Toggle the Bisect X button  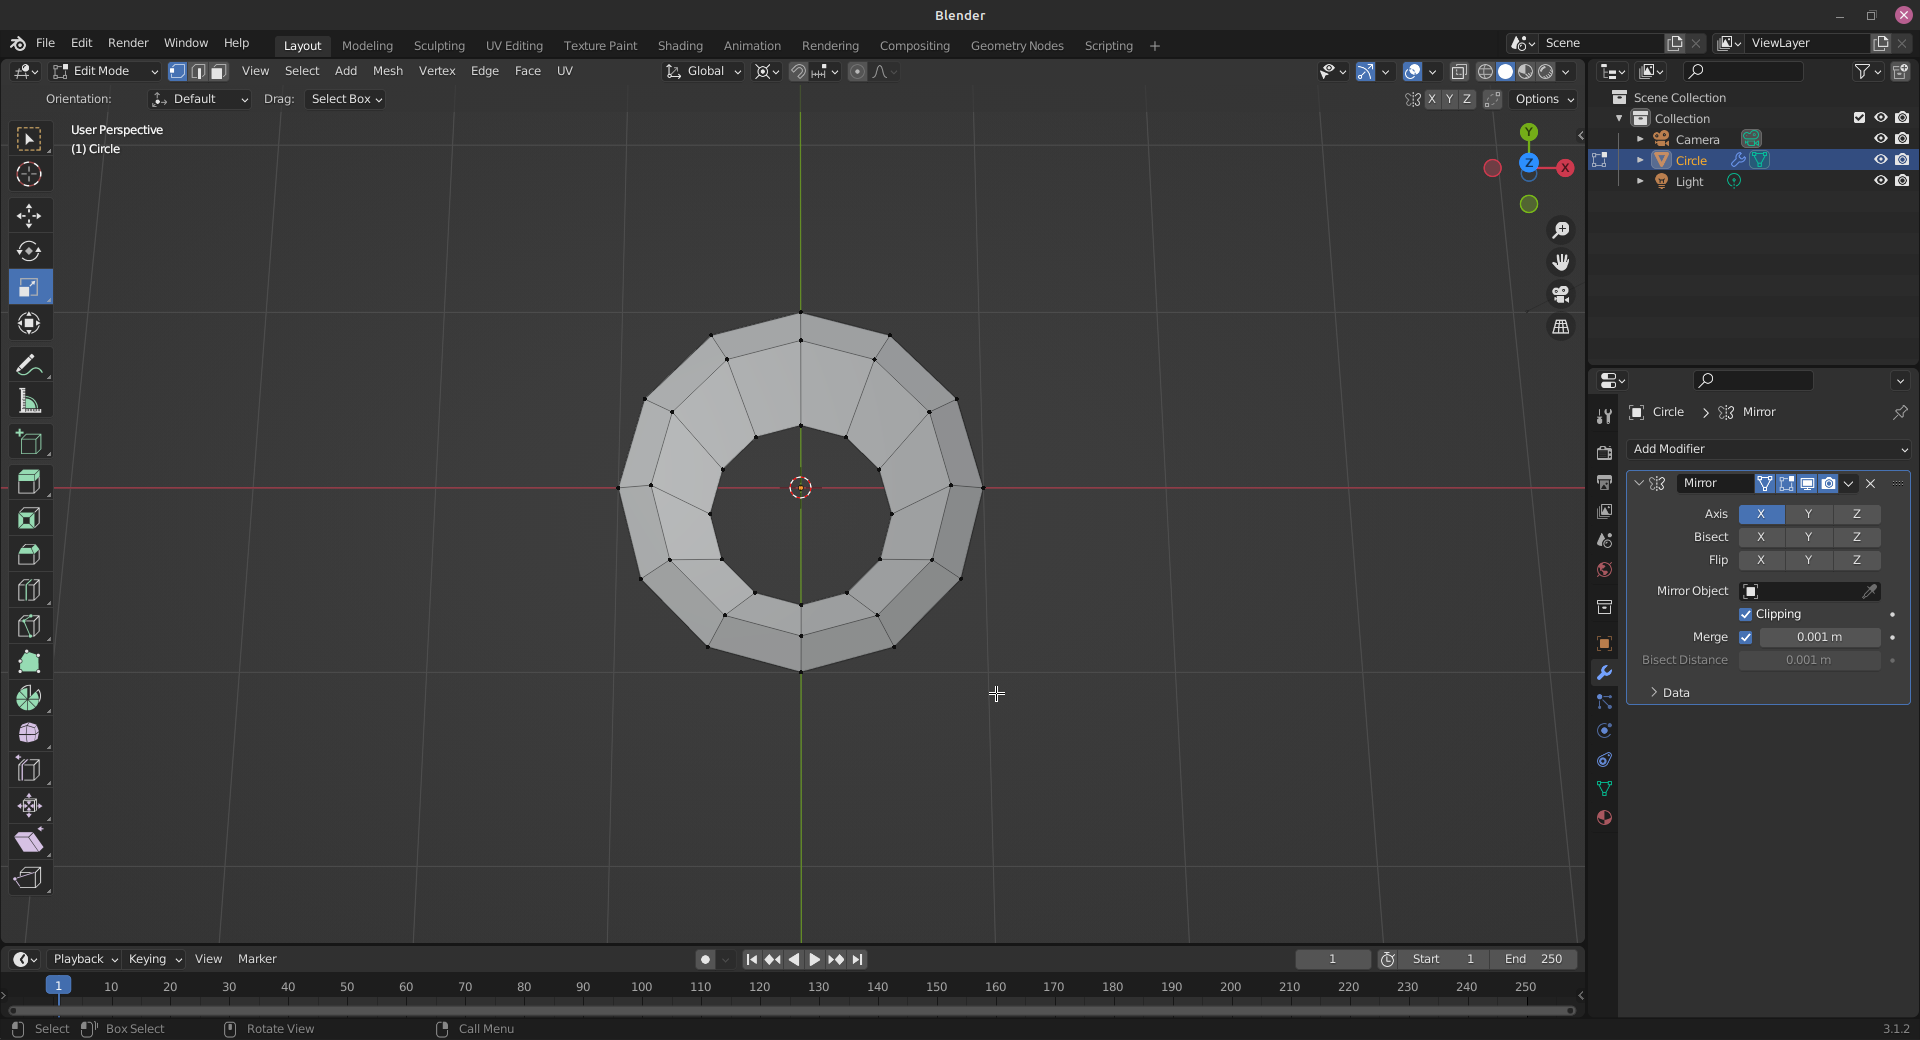pos(1761,537)
